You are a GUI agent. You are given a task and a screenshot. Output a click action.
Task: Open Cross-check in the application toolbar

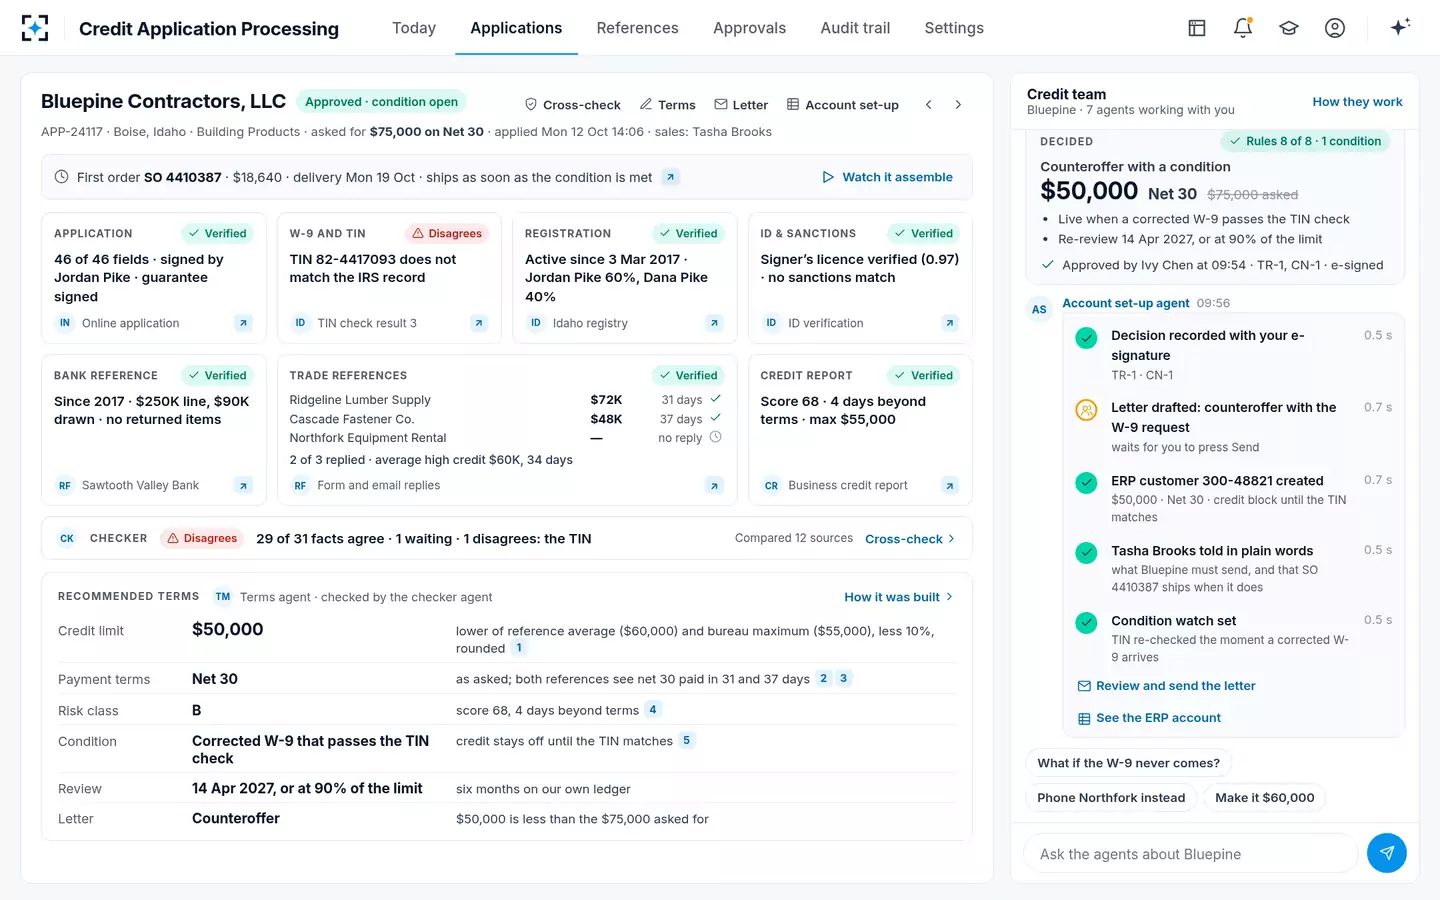point(573,105)
